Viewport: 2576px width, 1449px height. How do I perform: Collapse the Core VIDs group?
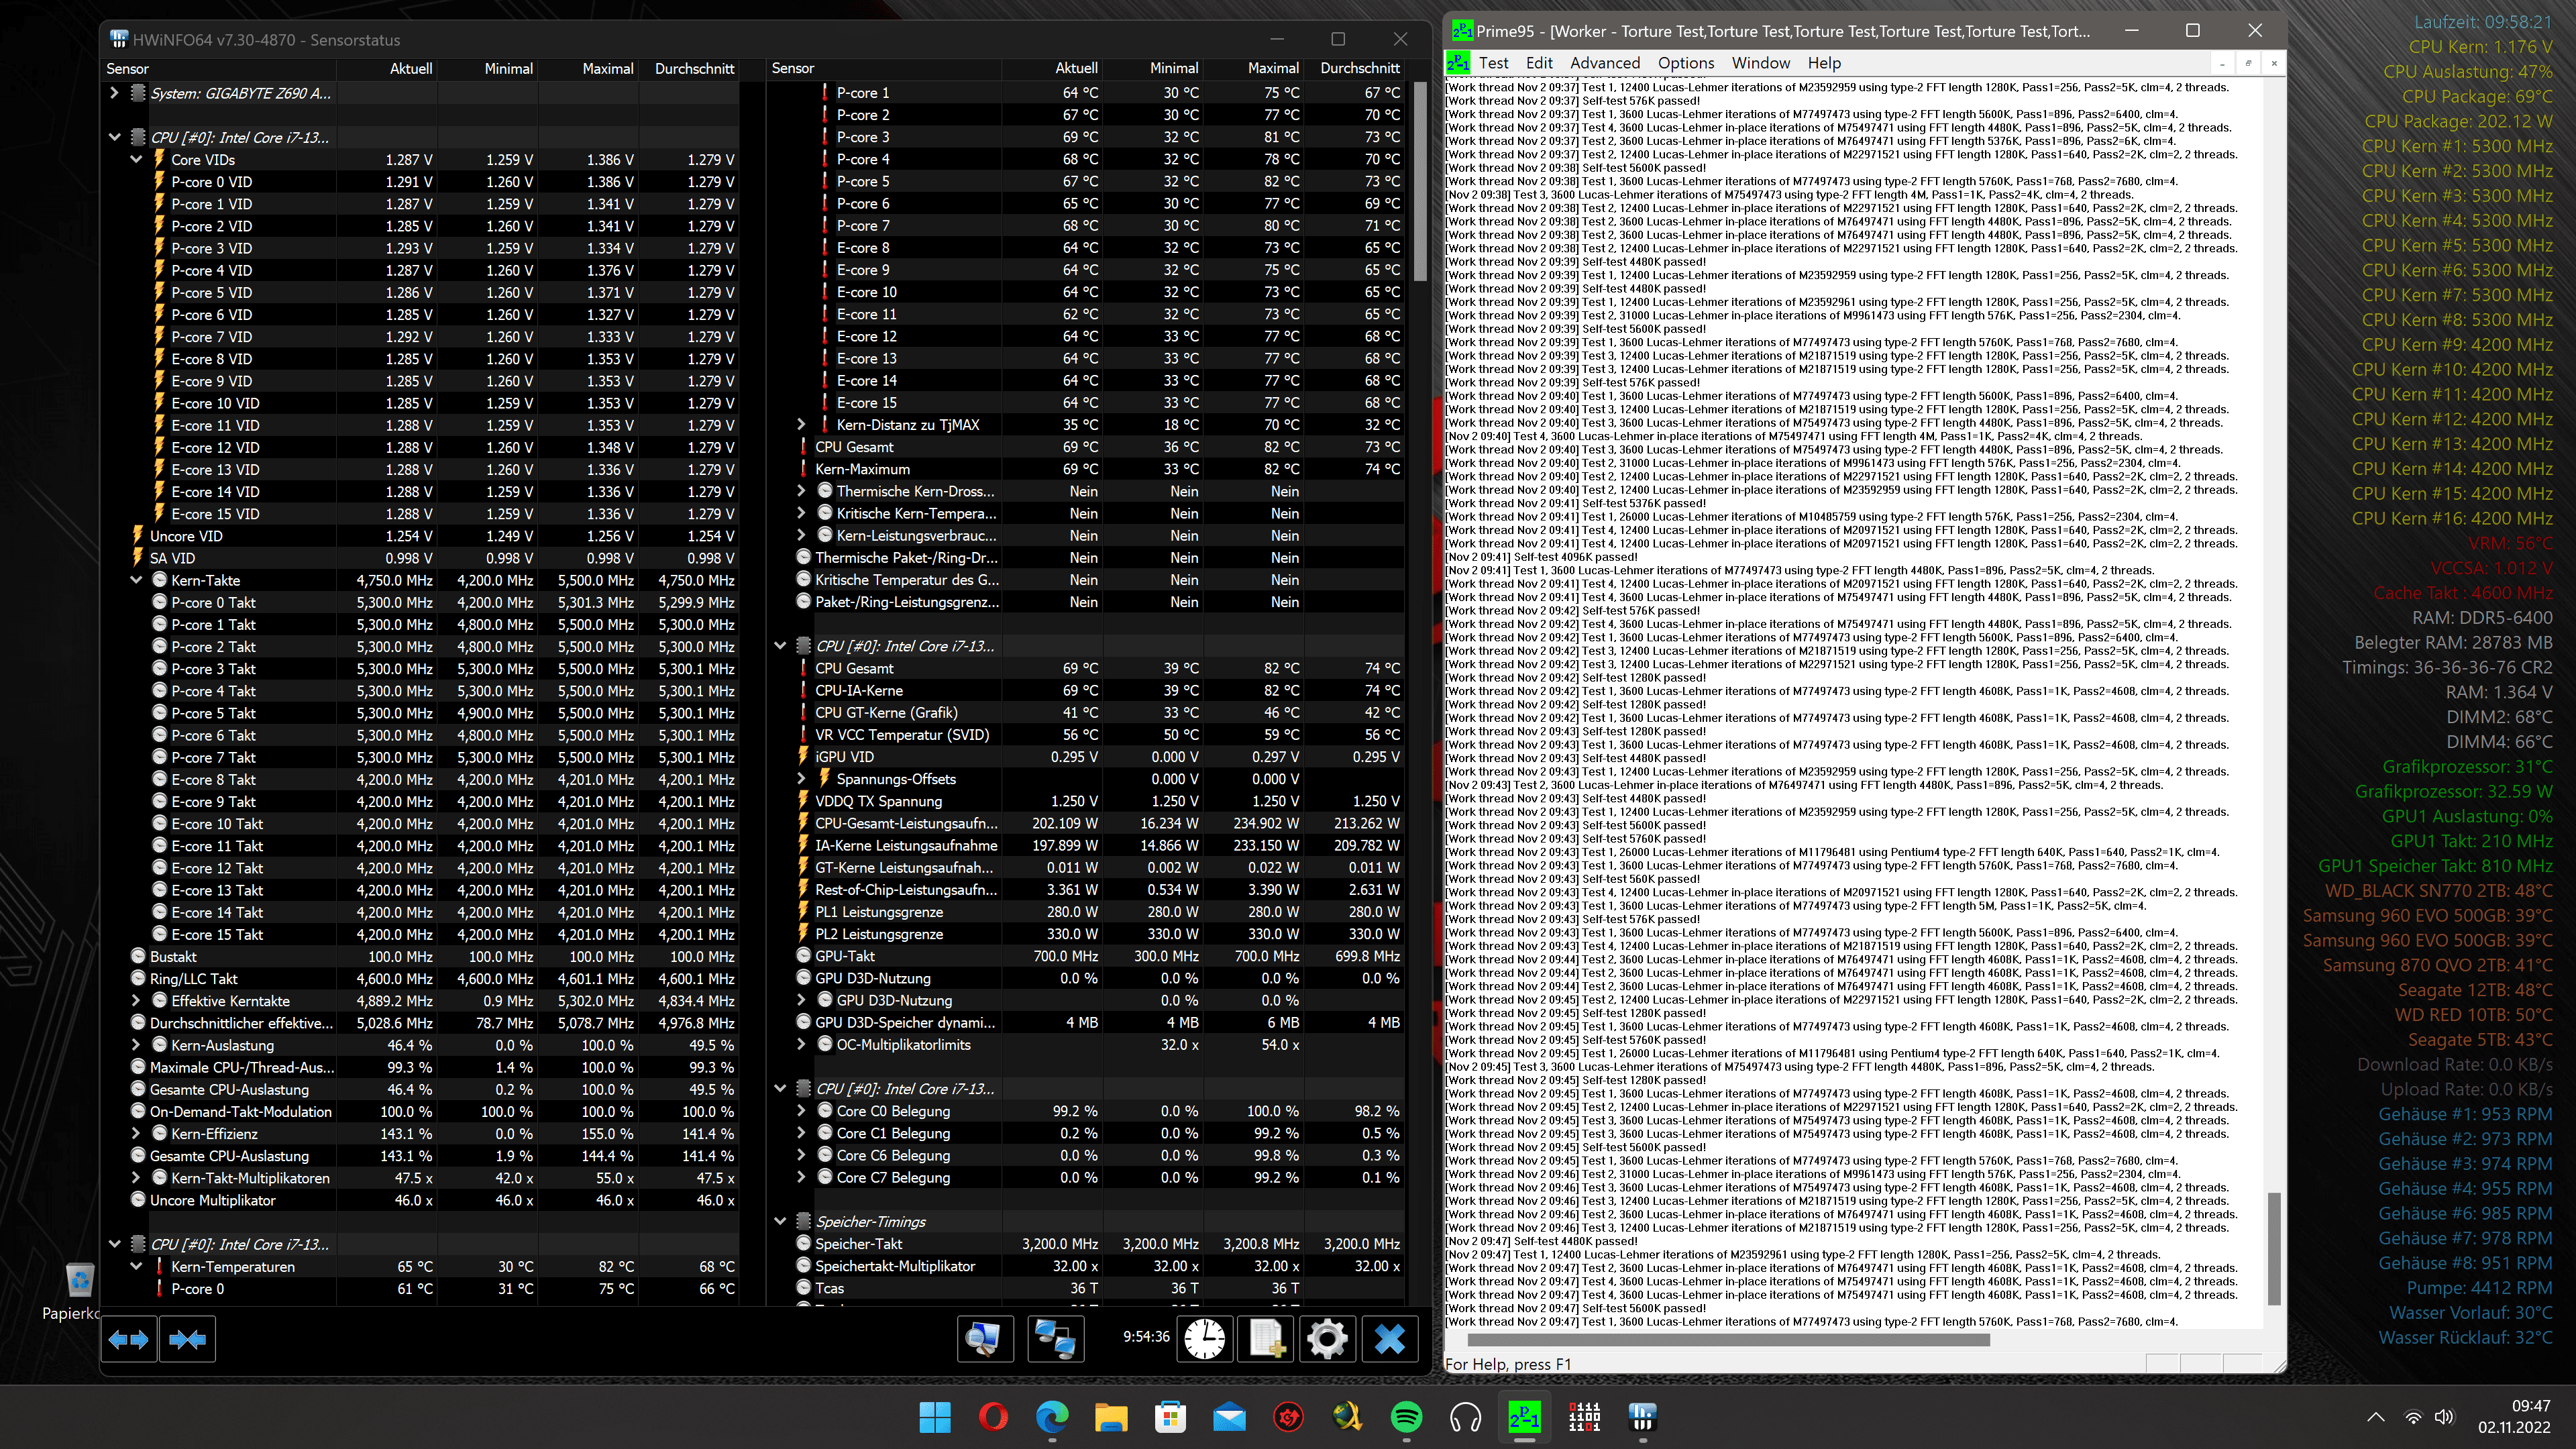[x=136, y=160]
